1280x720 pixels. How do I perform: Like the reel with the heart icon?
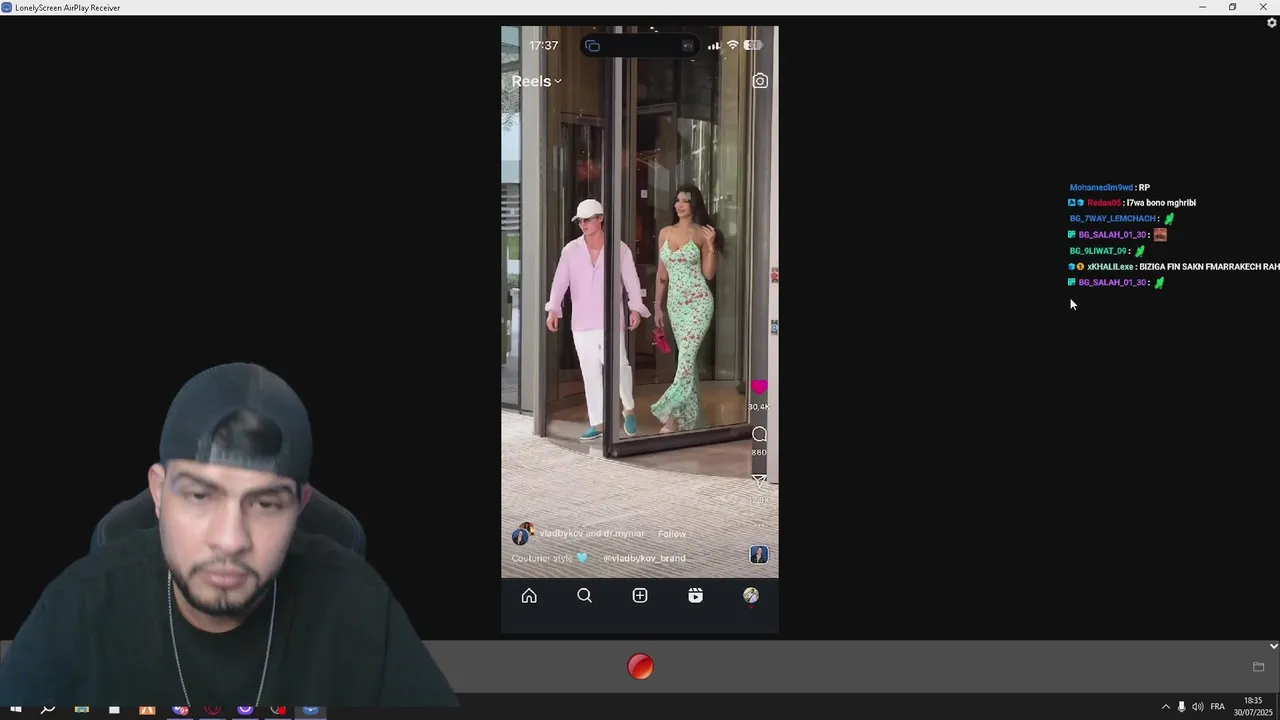pos(759,387)
